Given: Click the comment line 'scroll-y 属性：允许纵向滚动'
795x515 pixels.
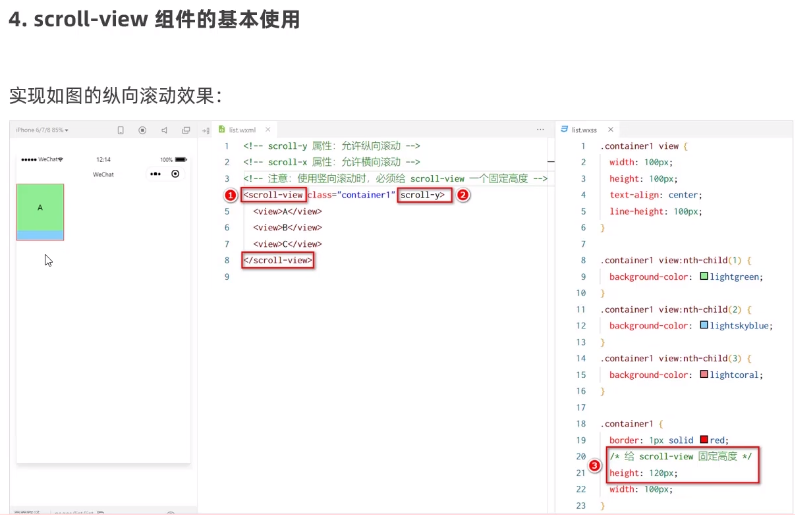Looking at the screenshot, I should (332, 146).
